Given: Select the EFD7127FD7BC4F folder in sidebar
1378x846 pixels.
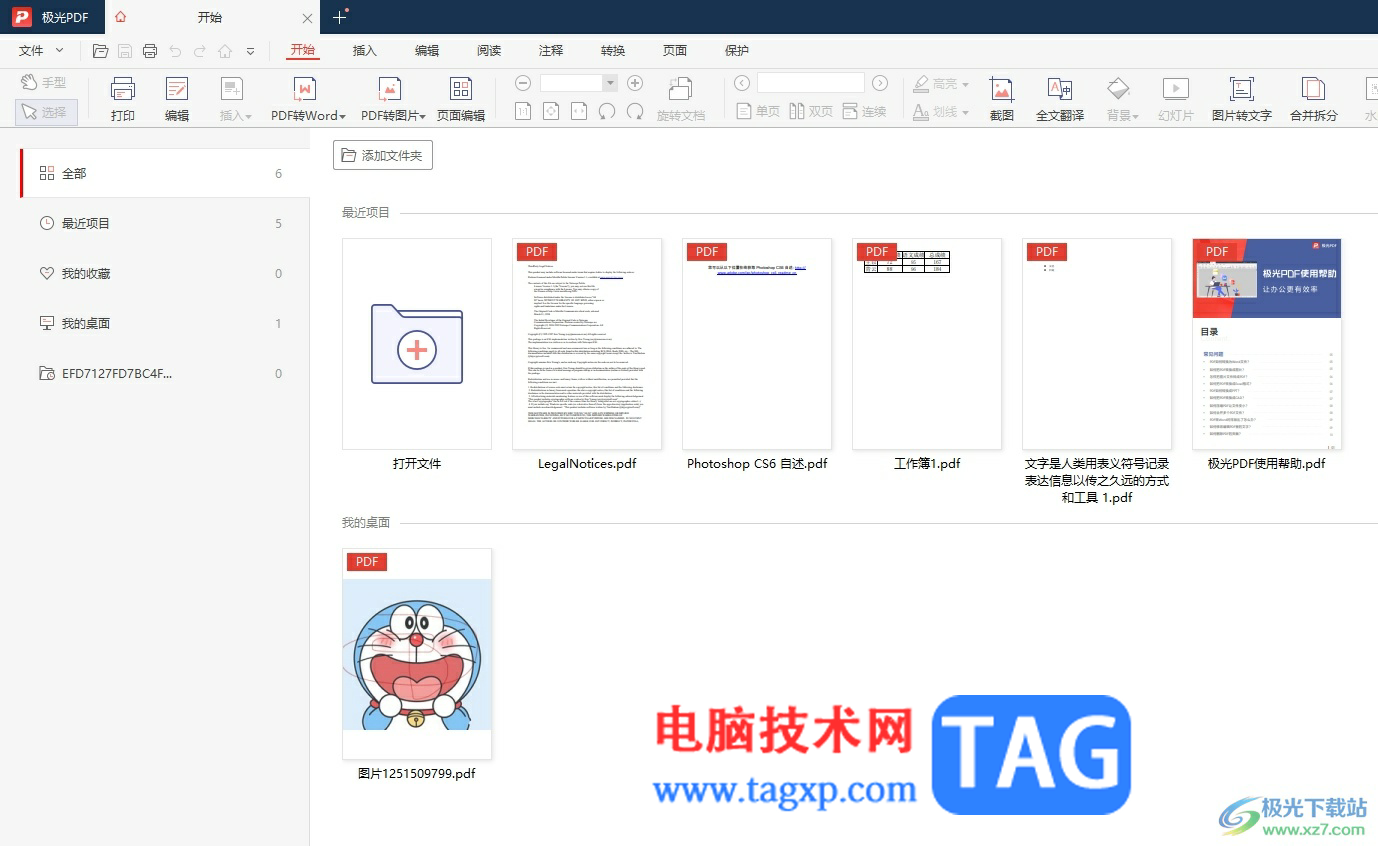Looking at the screenshot, I should (165, 373).
